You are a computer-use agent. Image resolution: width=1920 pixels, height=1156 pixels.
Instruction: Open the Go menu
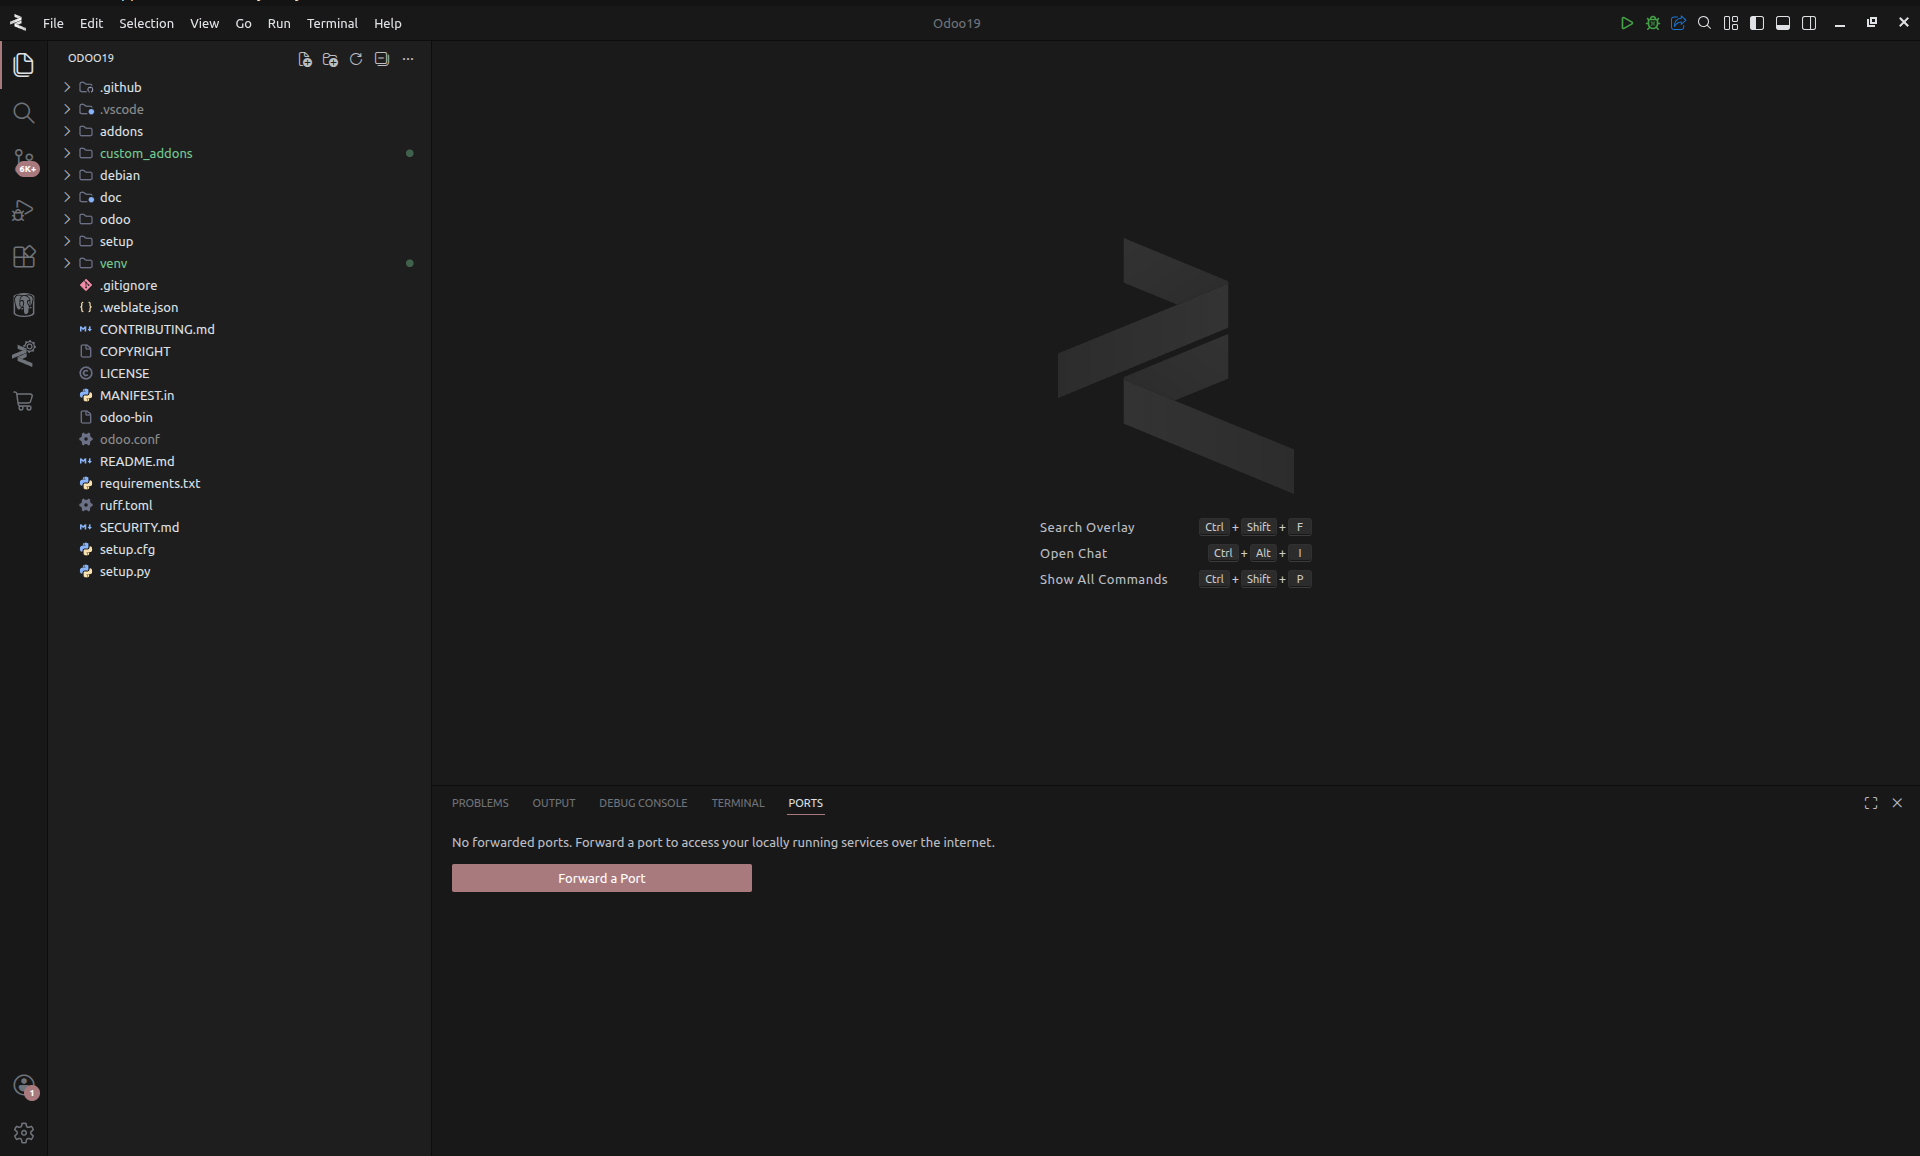point(243,23)
